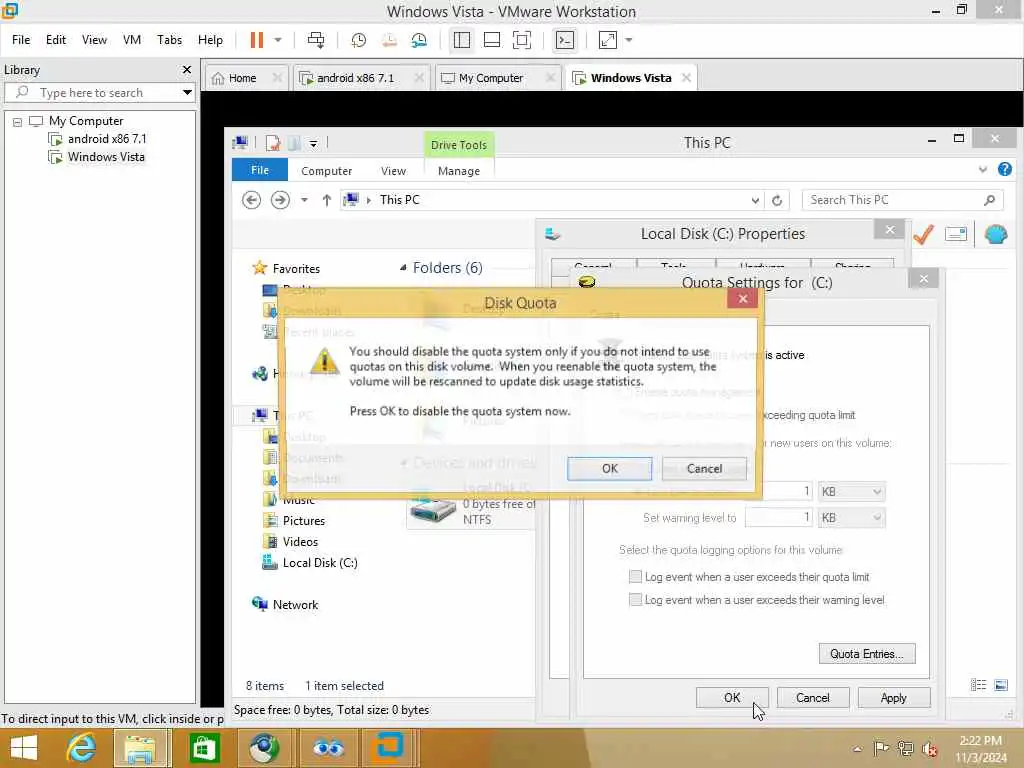Expand the explorer ribbon chevron

982,170
